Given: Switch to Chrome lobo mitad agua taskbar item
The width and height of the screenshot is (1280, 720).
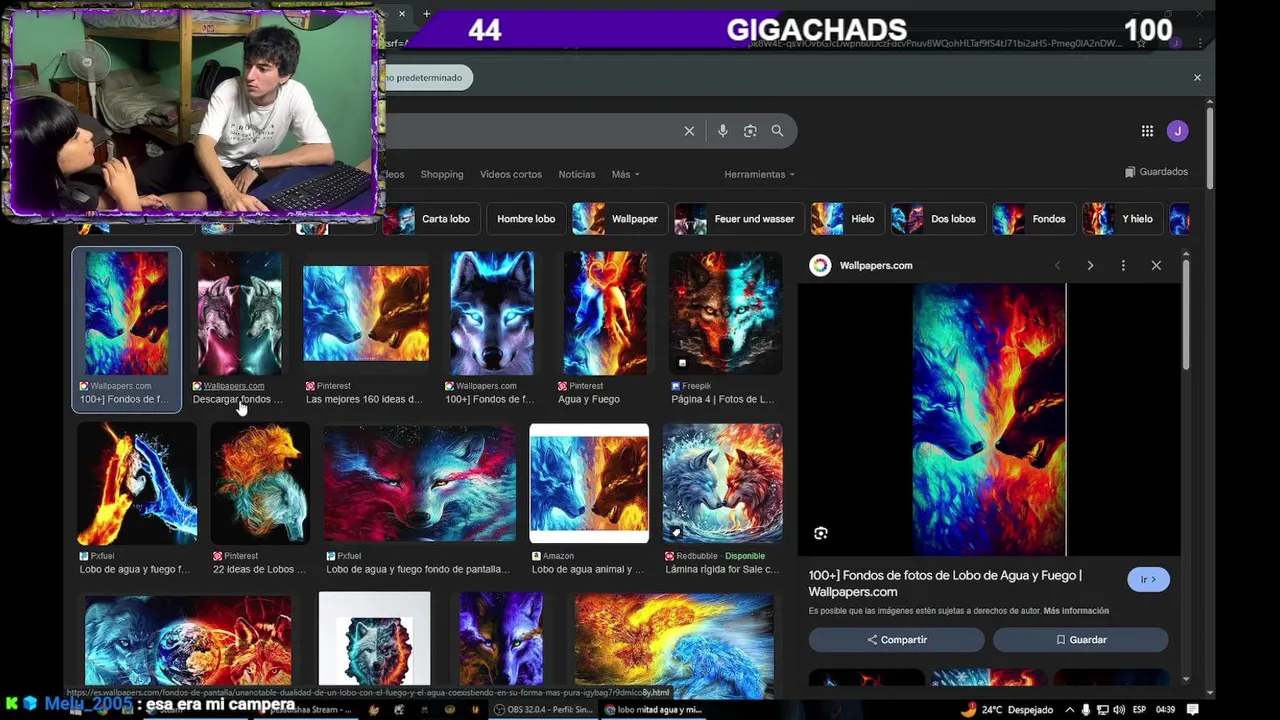Looking at the screenshot, I should 654,709.
